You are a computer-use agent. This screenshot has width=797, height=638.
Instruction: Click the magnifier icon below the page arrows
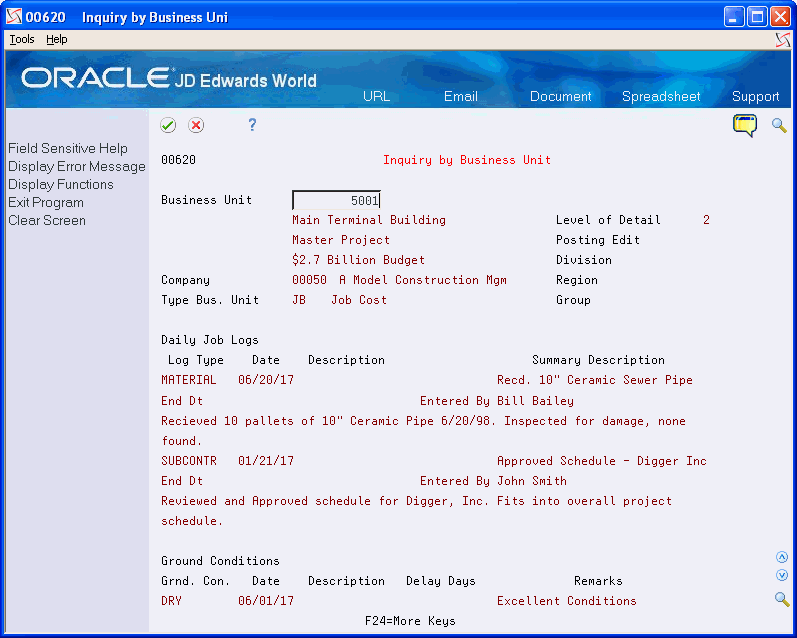[782, 599]
